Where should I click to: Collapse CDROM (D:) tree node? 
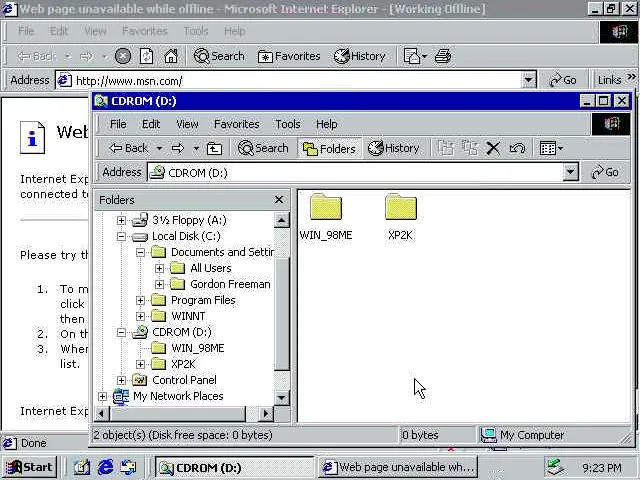click(x=121, y=332)
